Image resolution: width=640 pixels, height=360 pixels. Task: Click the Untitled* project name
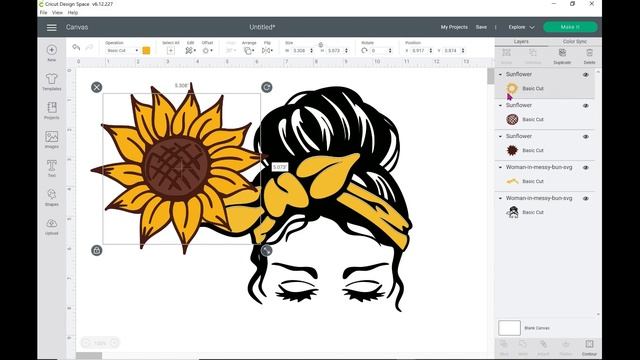point(262,27)
